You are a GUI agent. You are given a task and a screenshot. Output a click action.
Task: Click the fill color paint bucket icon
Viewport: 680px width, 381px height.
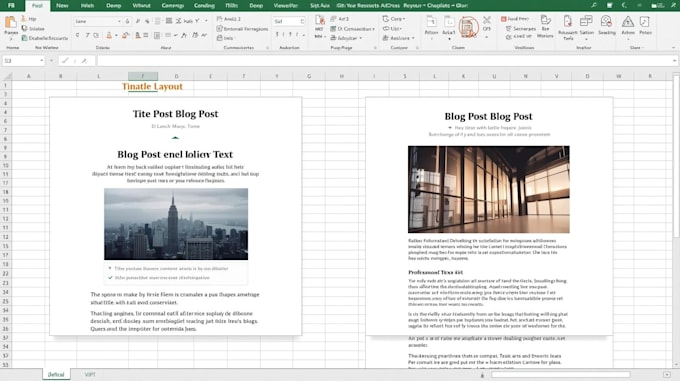tap(126, 35)
